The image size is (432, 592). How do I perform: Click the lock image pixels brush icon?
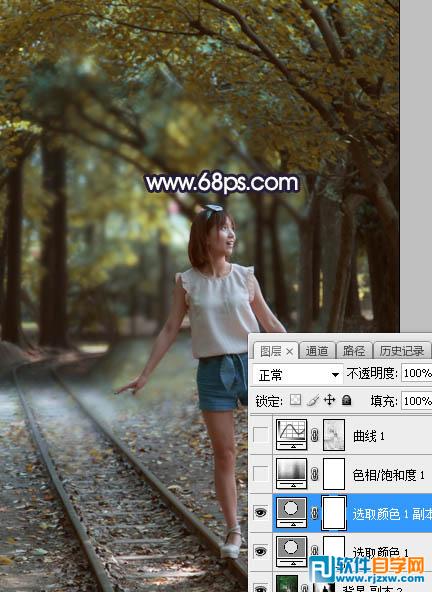point(313,400)
